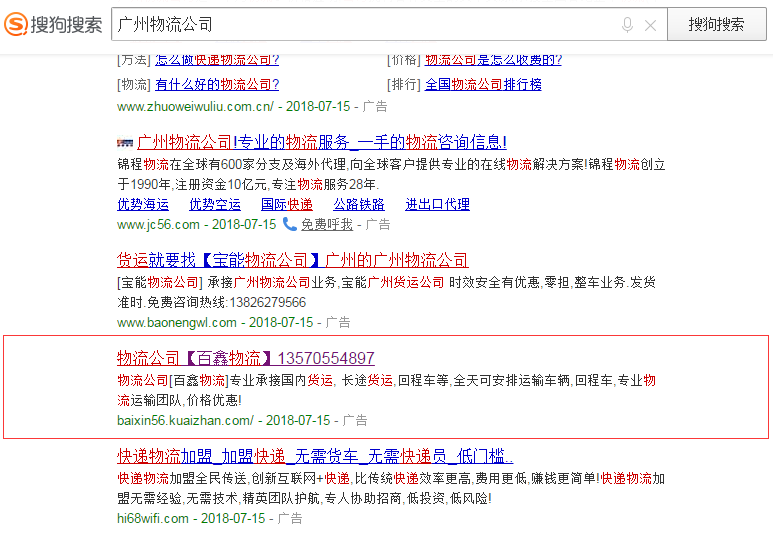The image size is (773, 536).
Task: Select the 进出口代理 sublink
Action: [437, 204]
